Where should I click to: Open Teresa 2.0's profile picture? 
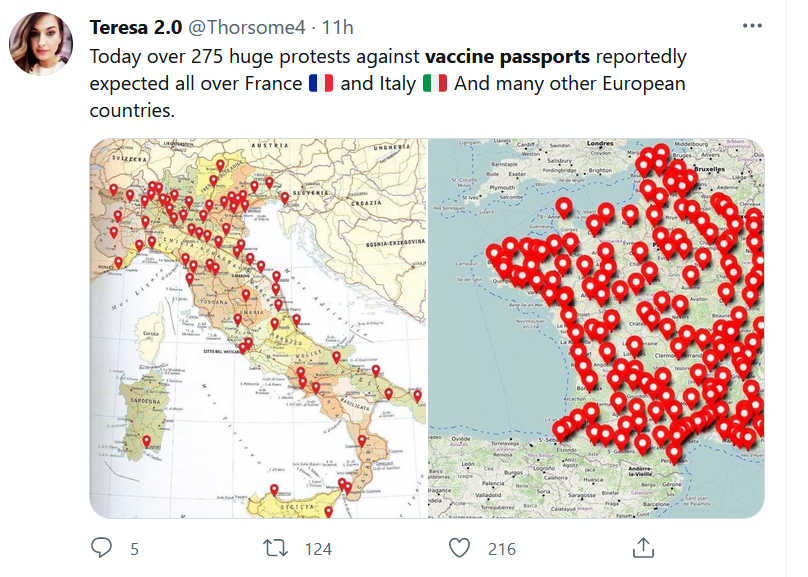tap(41, 45)
